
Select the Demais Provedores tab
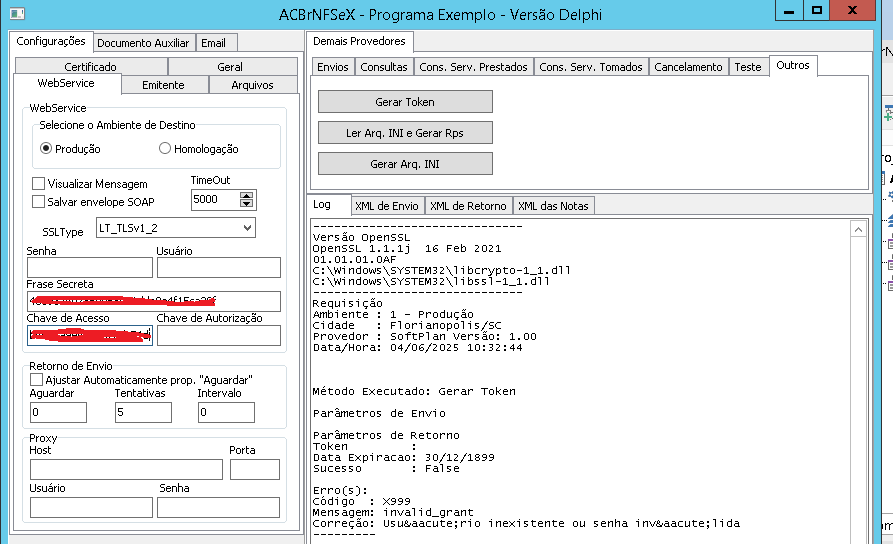pyautogui.click(x=359, y=41)
